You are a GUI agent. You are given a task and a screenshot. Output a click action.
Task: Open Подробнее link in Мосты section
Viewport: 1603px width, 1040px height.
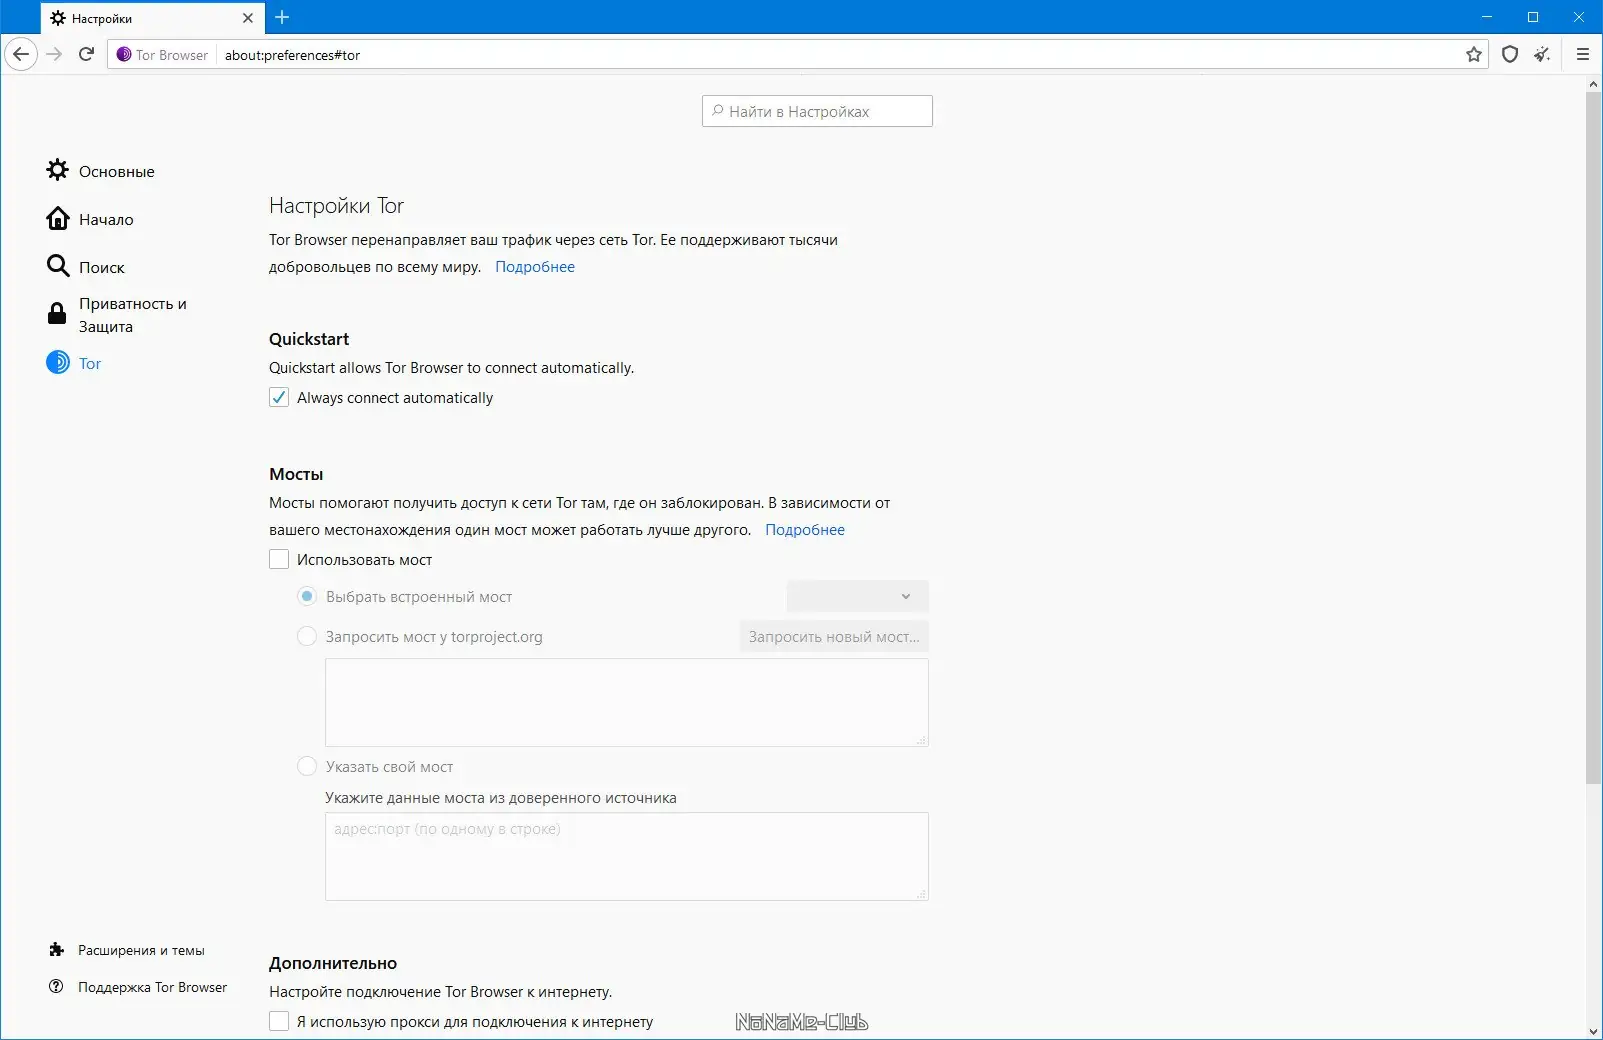point(805,530)
